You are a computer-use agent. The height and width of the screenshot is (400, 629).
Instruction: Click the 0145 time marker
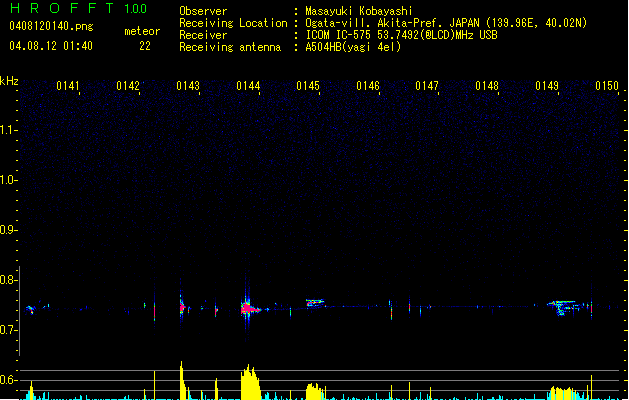pos(308,86)
